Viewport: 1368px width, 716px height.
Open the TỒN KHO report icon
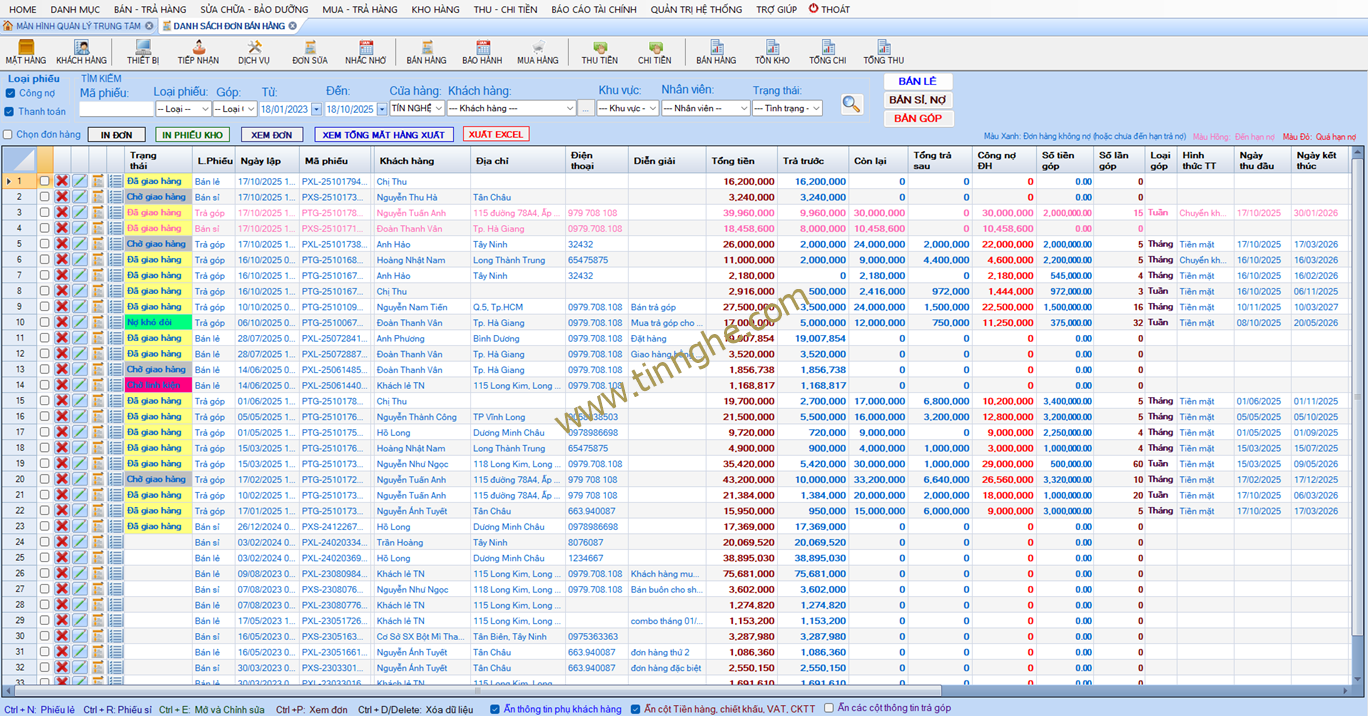click(772, 52)
